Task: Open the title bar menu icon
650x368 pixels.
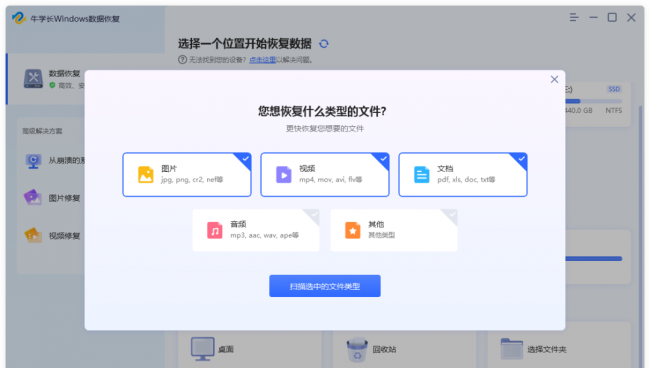Action: (574, 17)
